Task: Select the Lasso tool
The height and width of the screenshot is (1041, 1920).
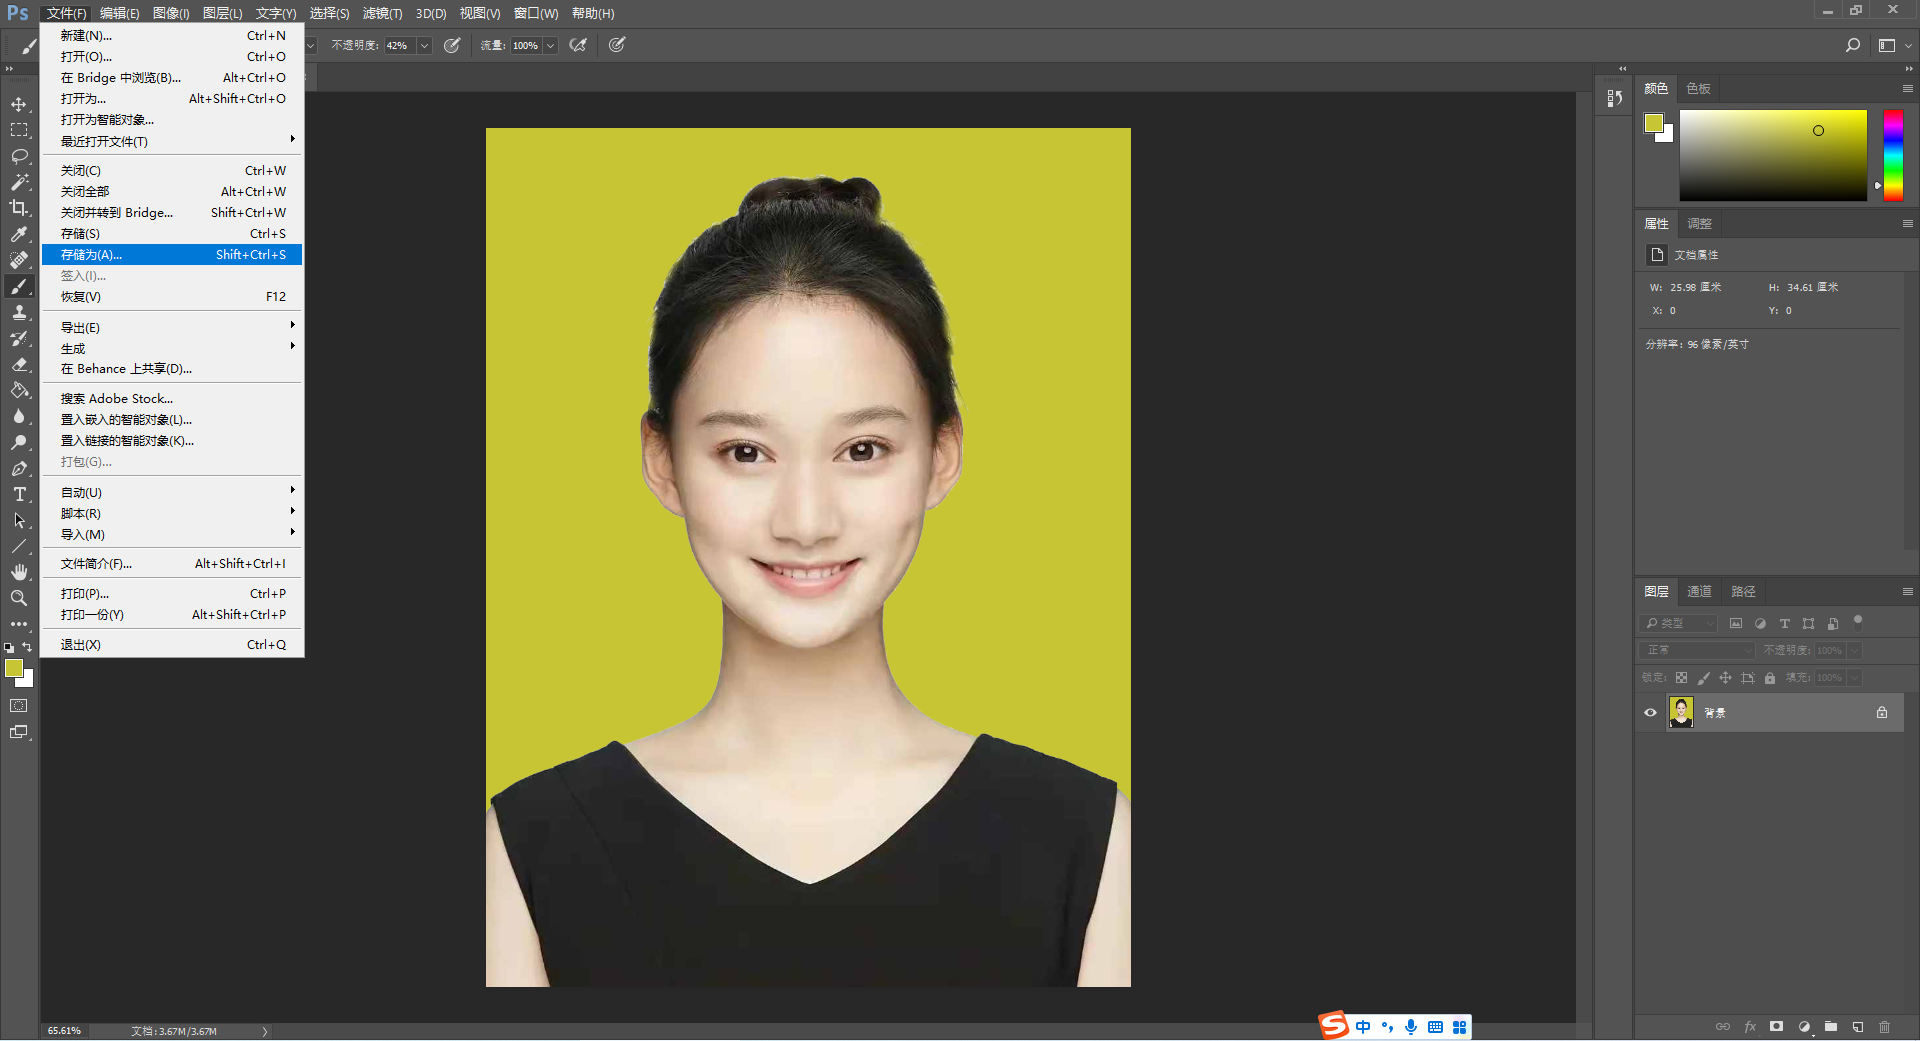Action: tap(19, 156)
